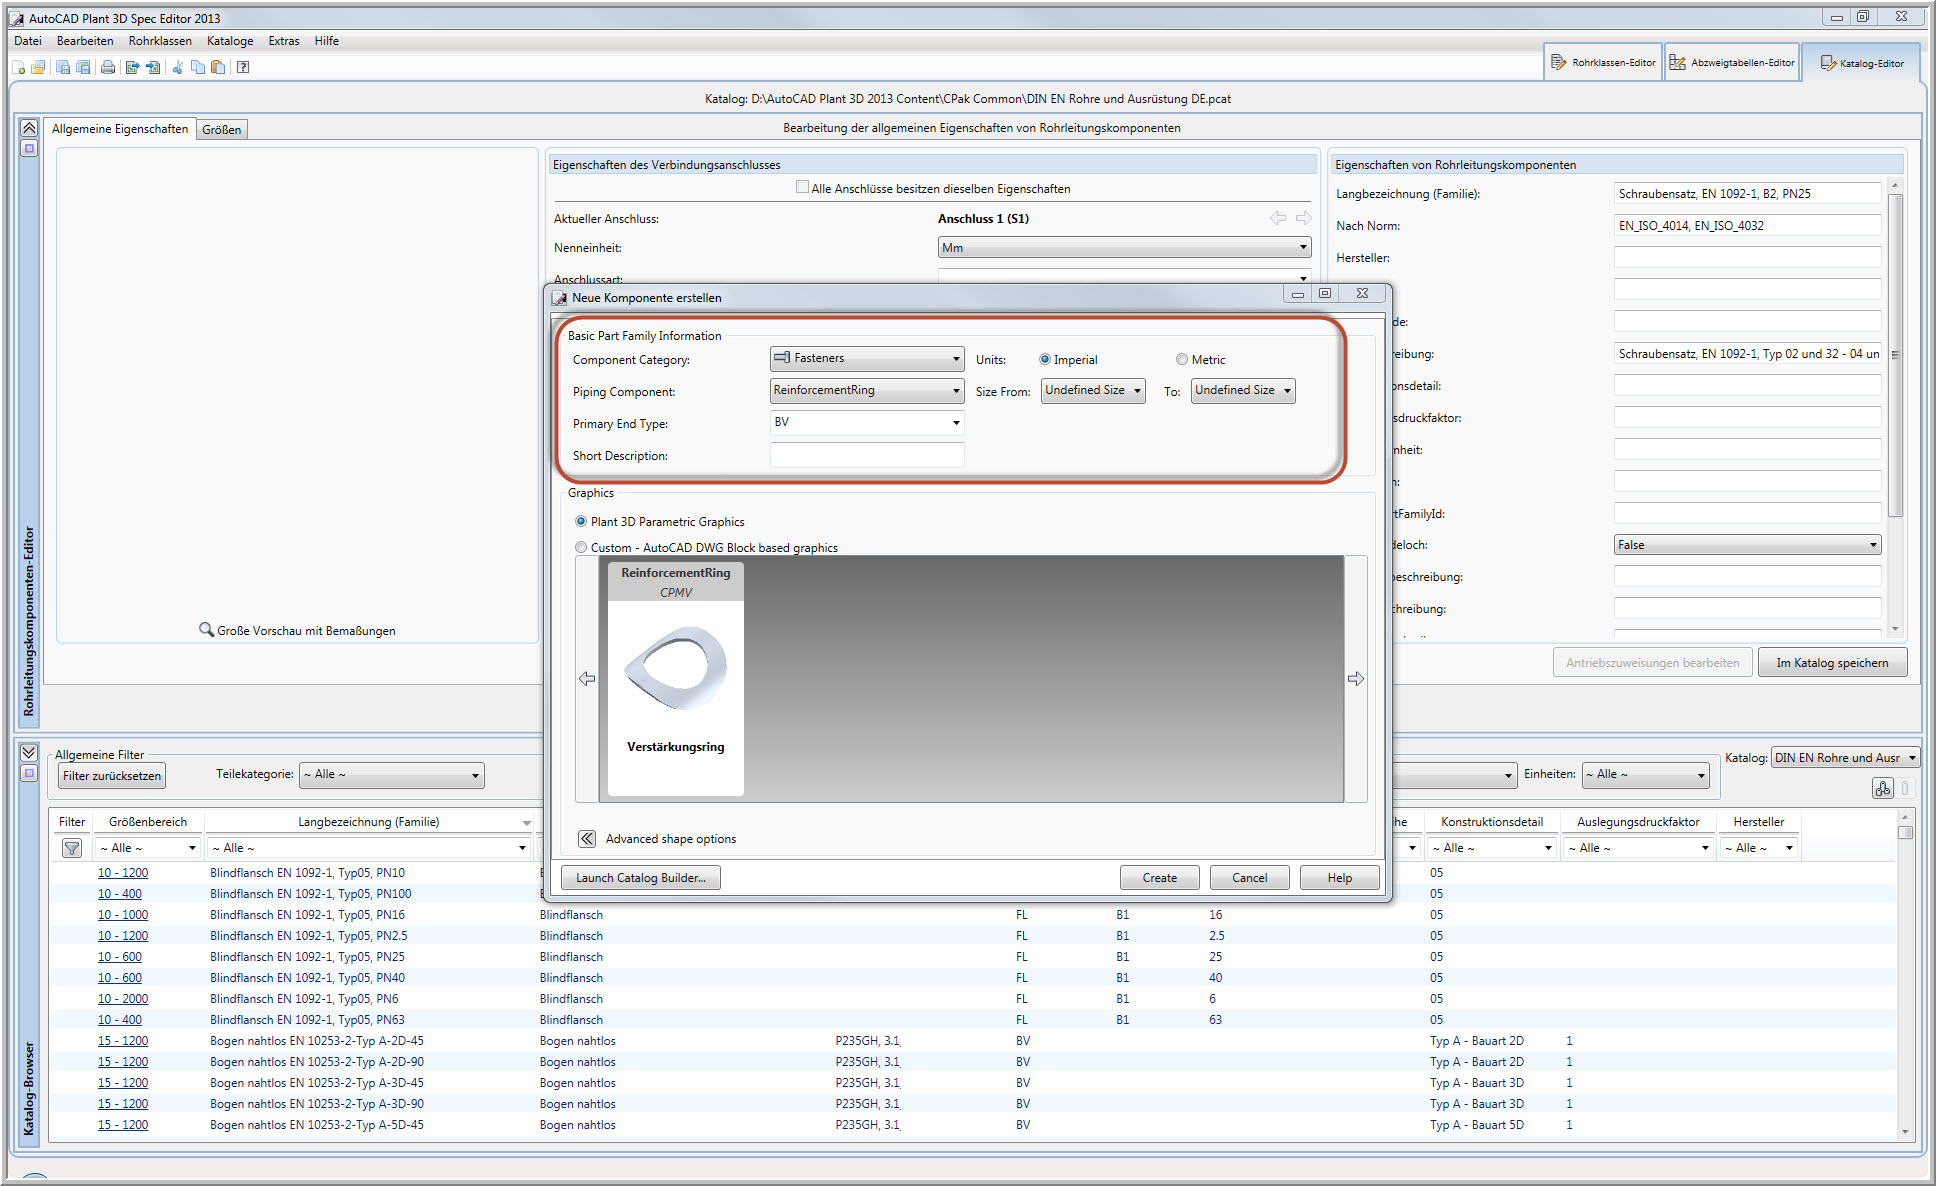
Task: Switch to the Allgemeine Eigenschaften tab
Action: click(120, 129)
